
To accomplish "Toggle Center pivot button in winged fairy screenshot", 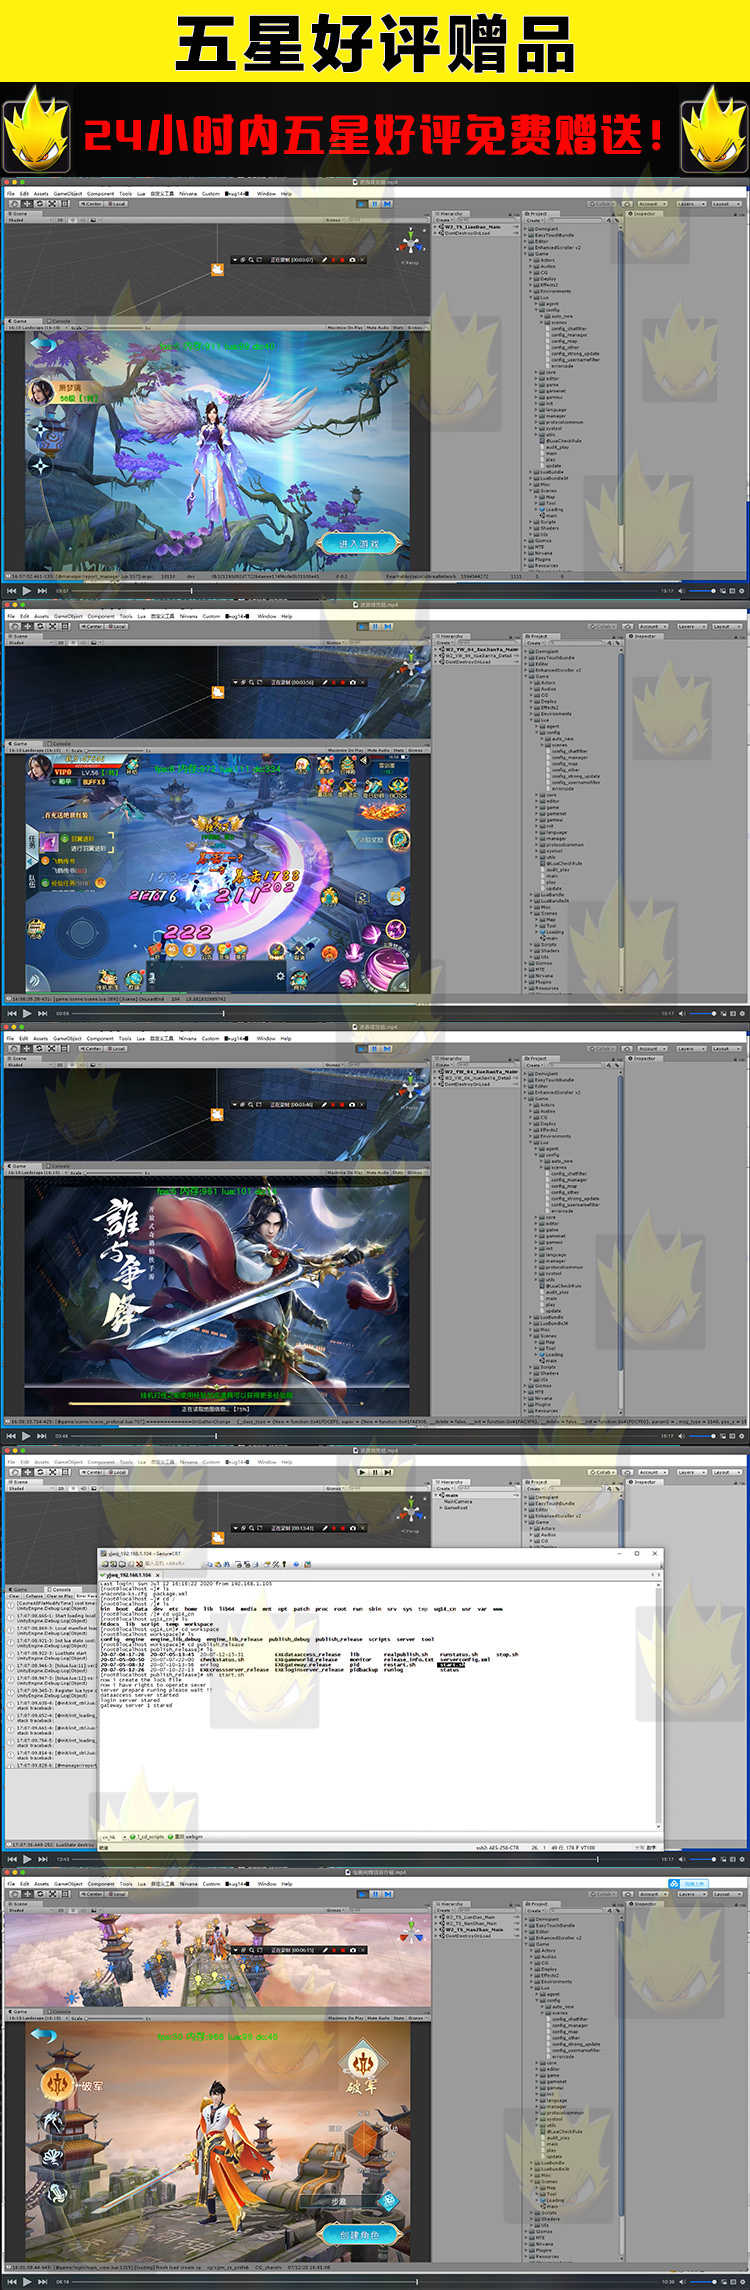I will pyautogui.click(x=92, y=203).
